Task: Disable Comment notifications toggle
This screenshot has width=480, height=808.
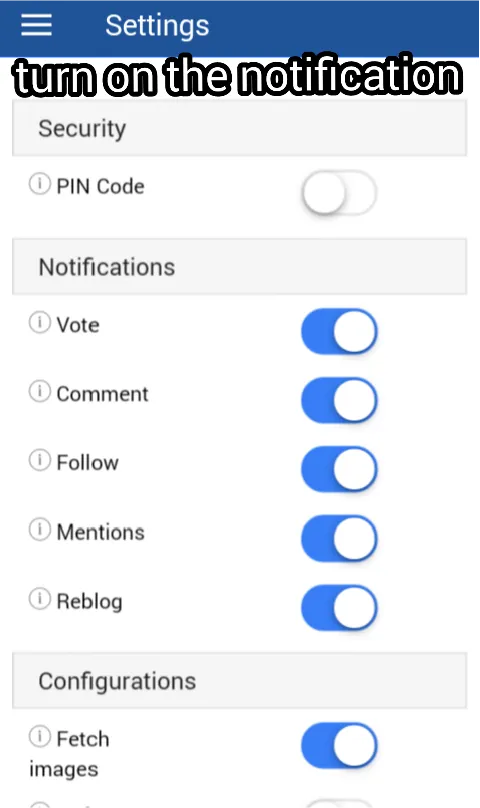Action: [x=339, y=400]
